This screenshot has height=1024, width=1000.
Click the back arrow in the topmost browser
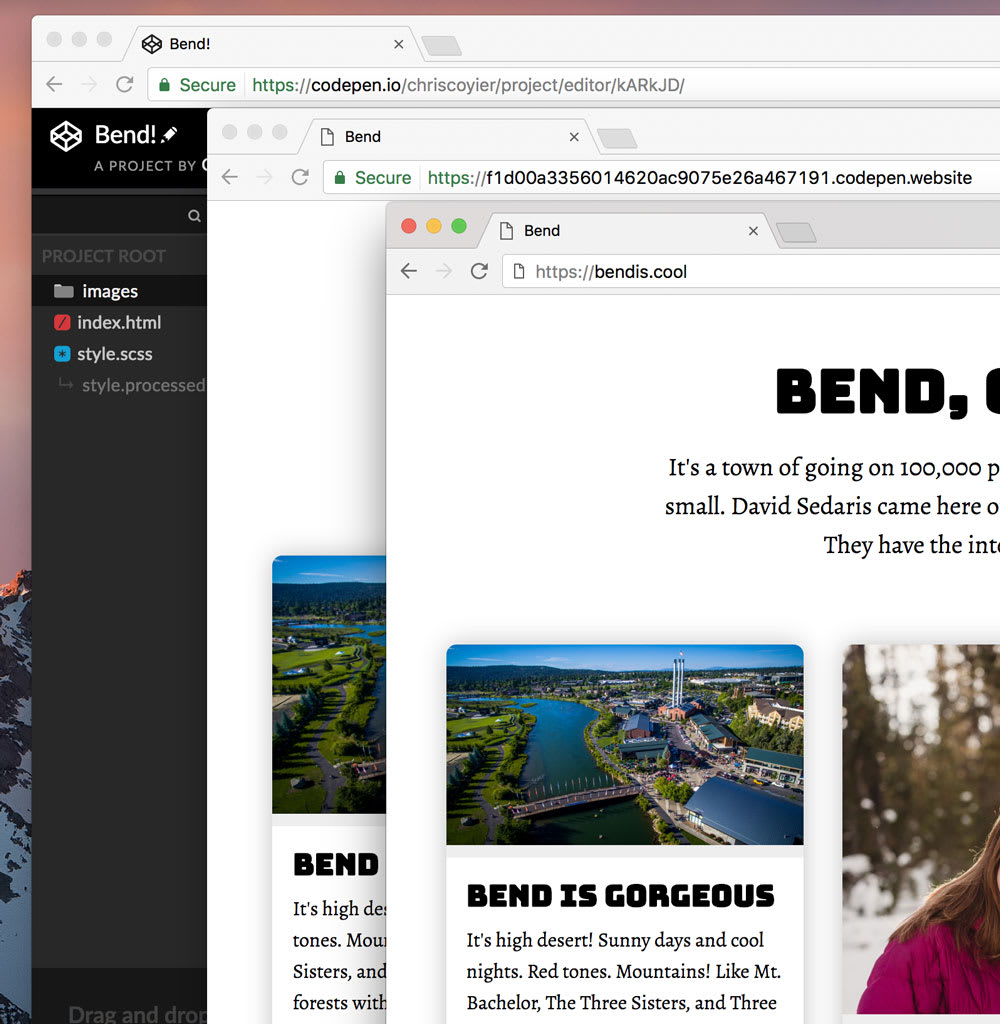[53, 85]
